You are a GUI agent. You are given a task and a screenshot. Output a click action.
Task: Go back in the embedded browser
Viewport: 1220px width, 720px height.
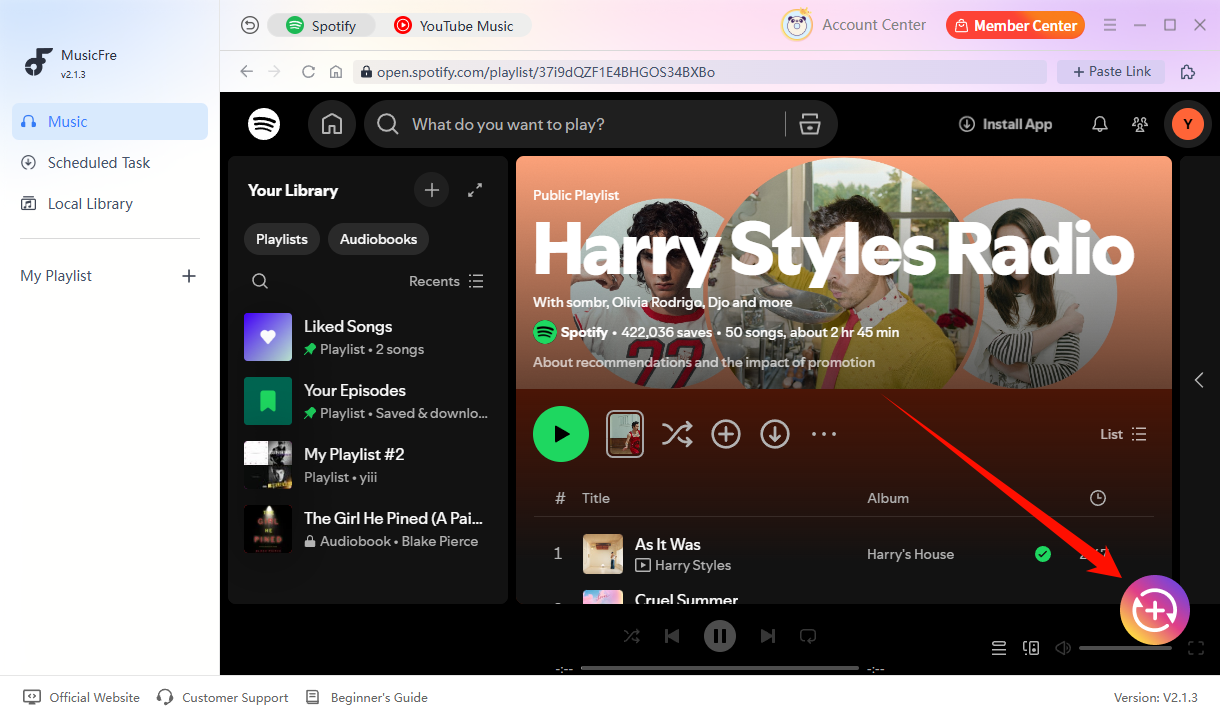(246, 72)
